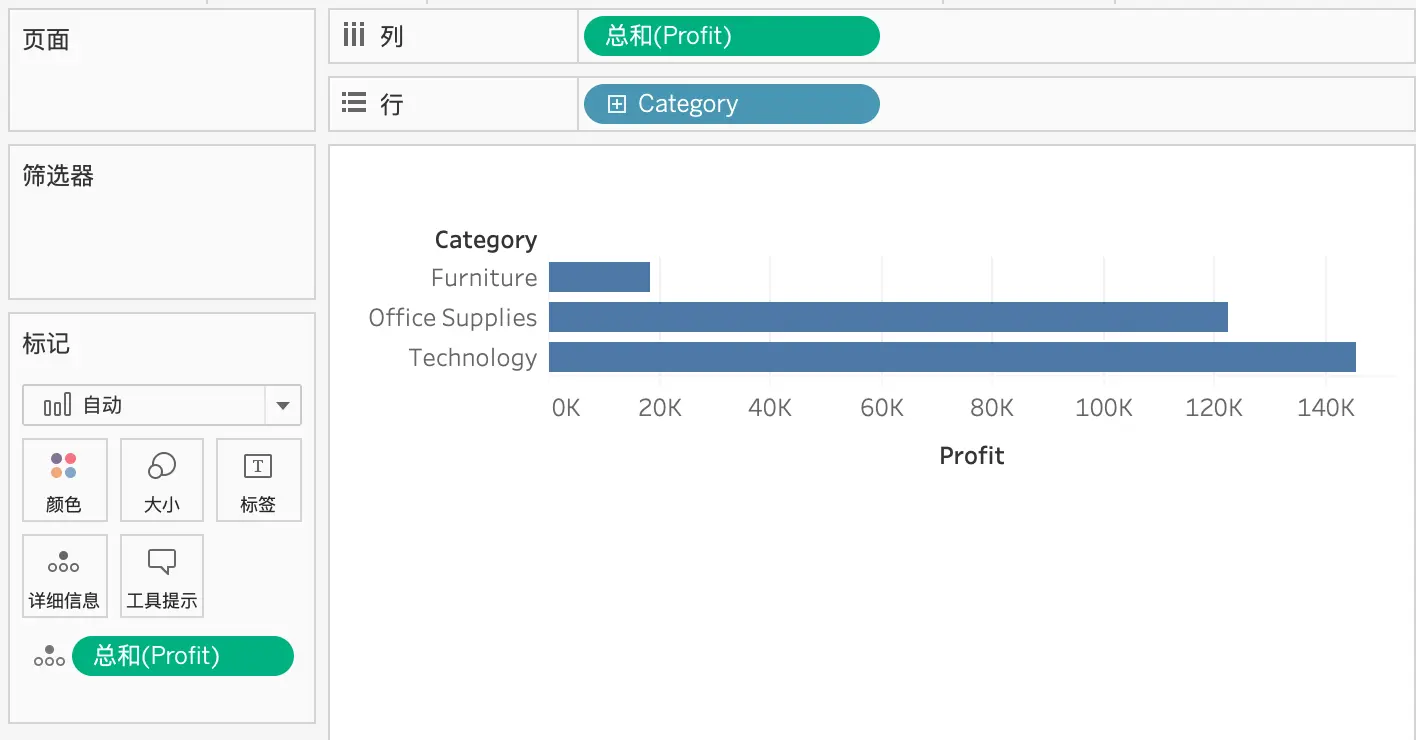This screenshot has height=740, width=1416.
Task: Select the Office Supplies bar
Action: point(888,317)
